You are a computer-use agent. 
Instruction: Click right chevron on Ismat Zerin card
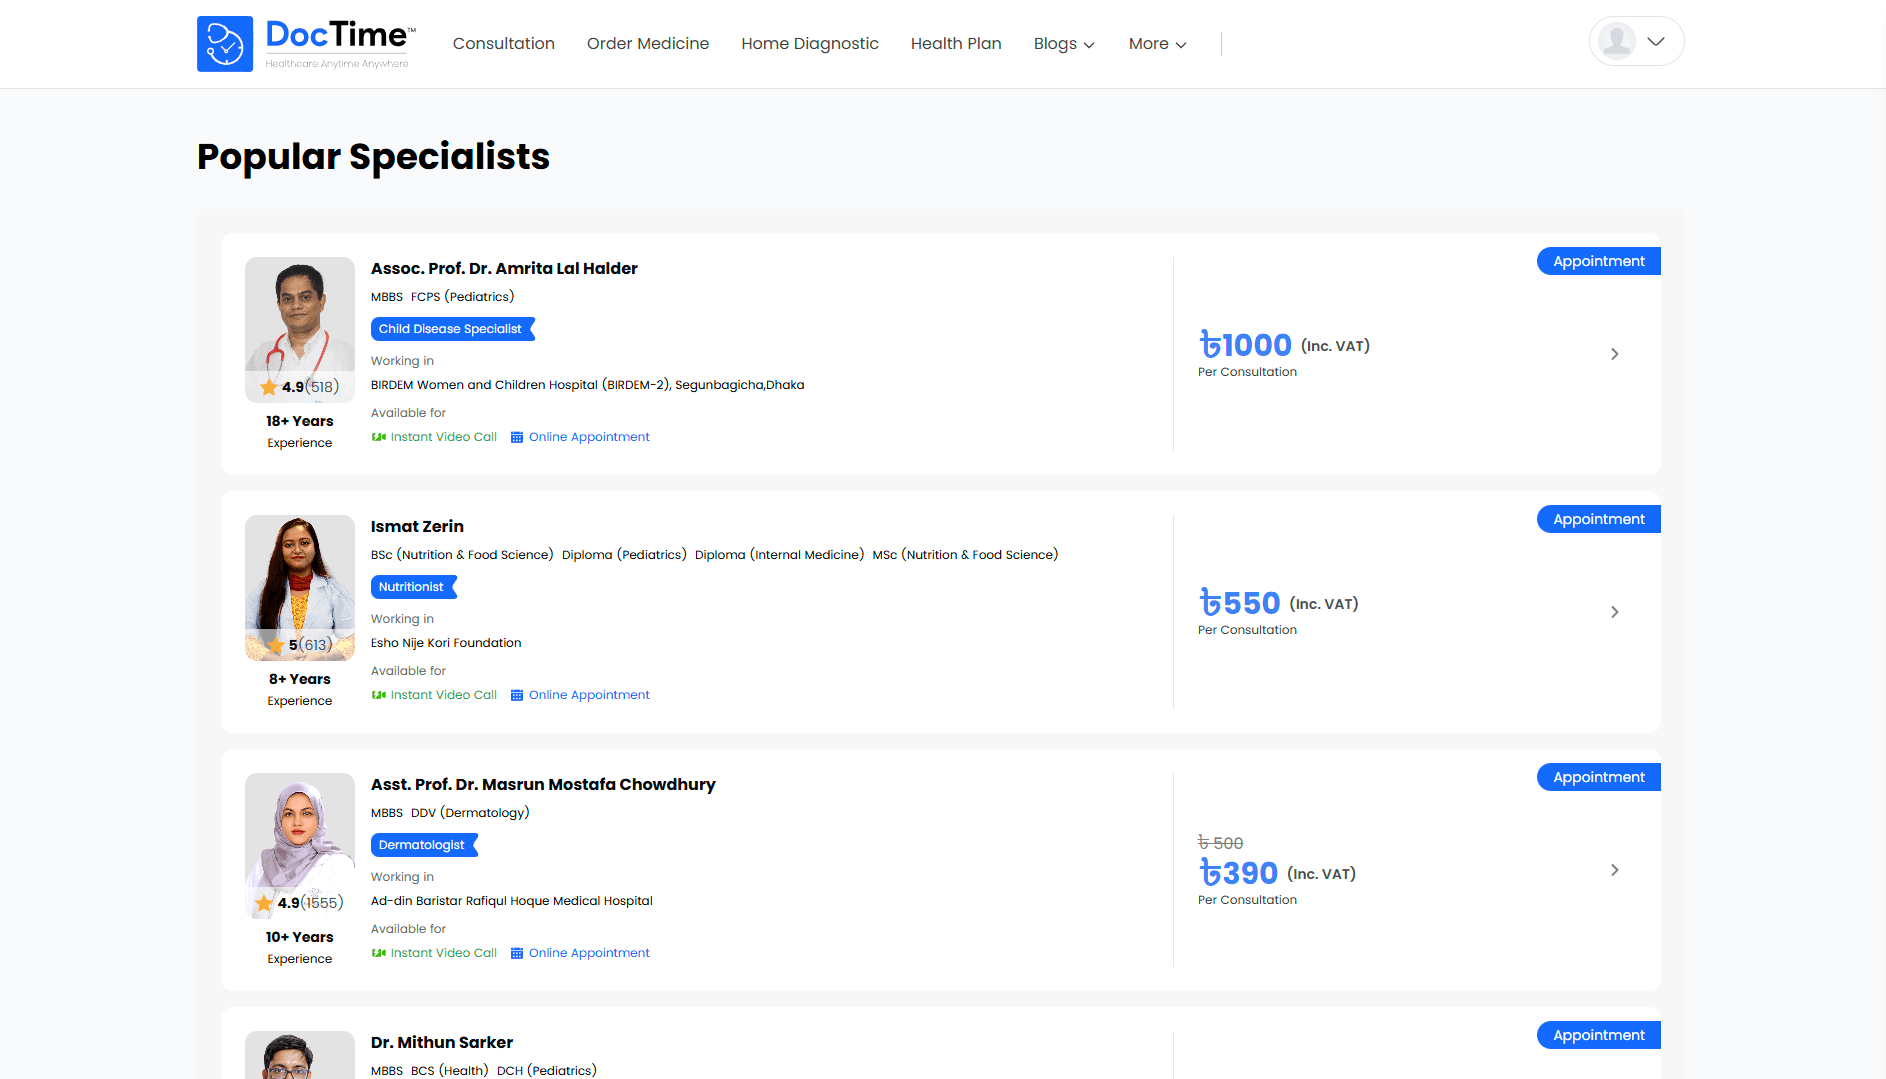click(x=1614, y=612)
